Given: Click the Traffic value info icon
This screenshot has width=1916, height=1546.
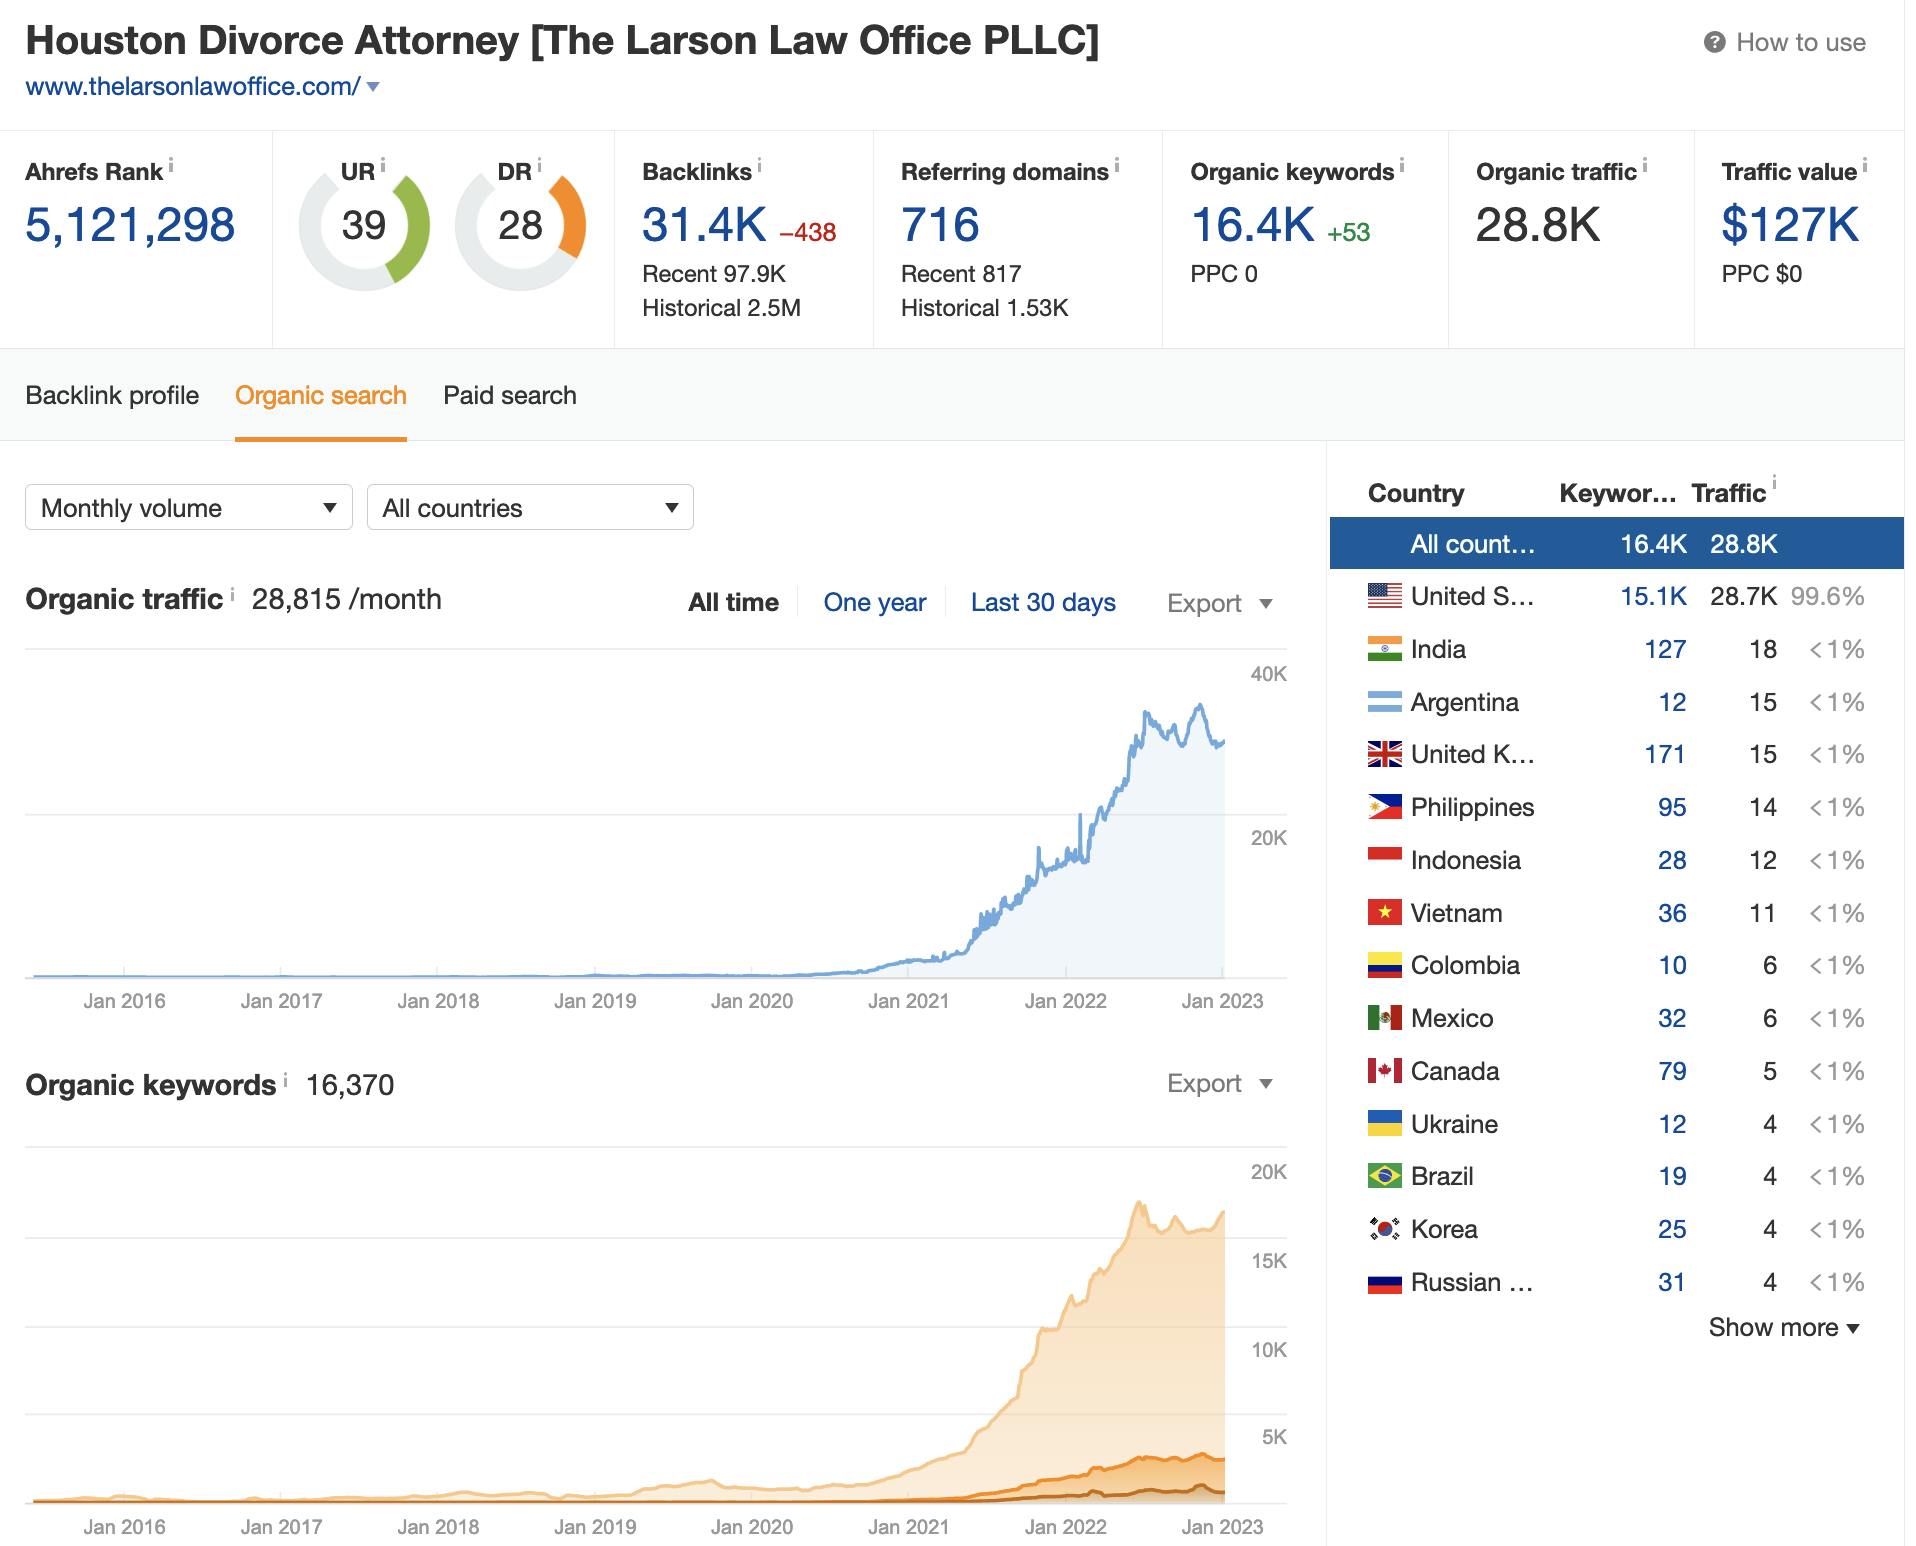Looking at the screenshot, I should tap(1865, 165).
